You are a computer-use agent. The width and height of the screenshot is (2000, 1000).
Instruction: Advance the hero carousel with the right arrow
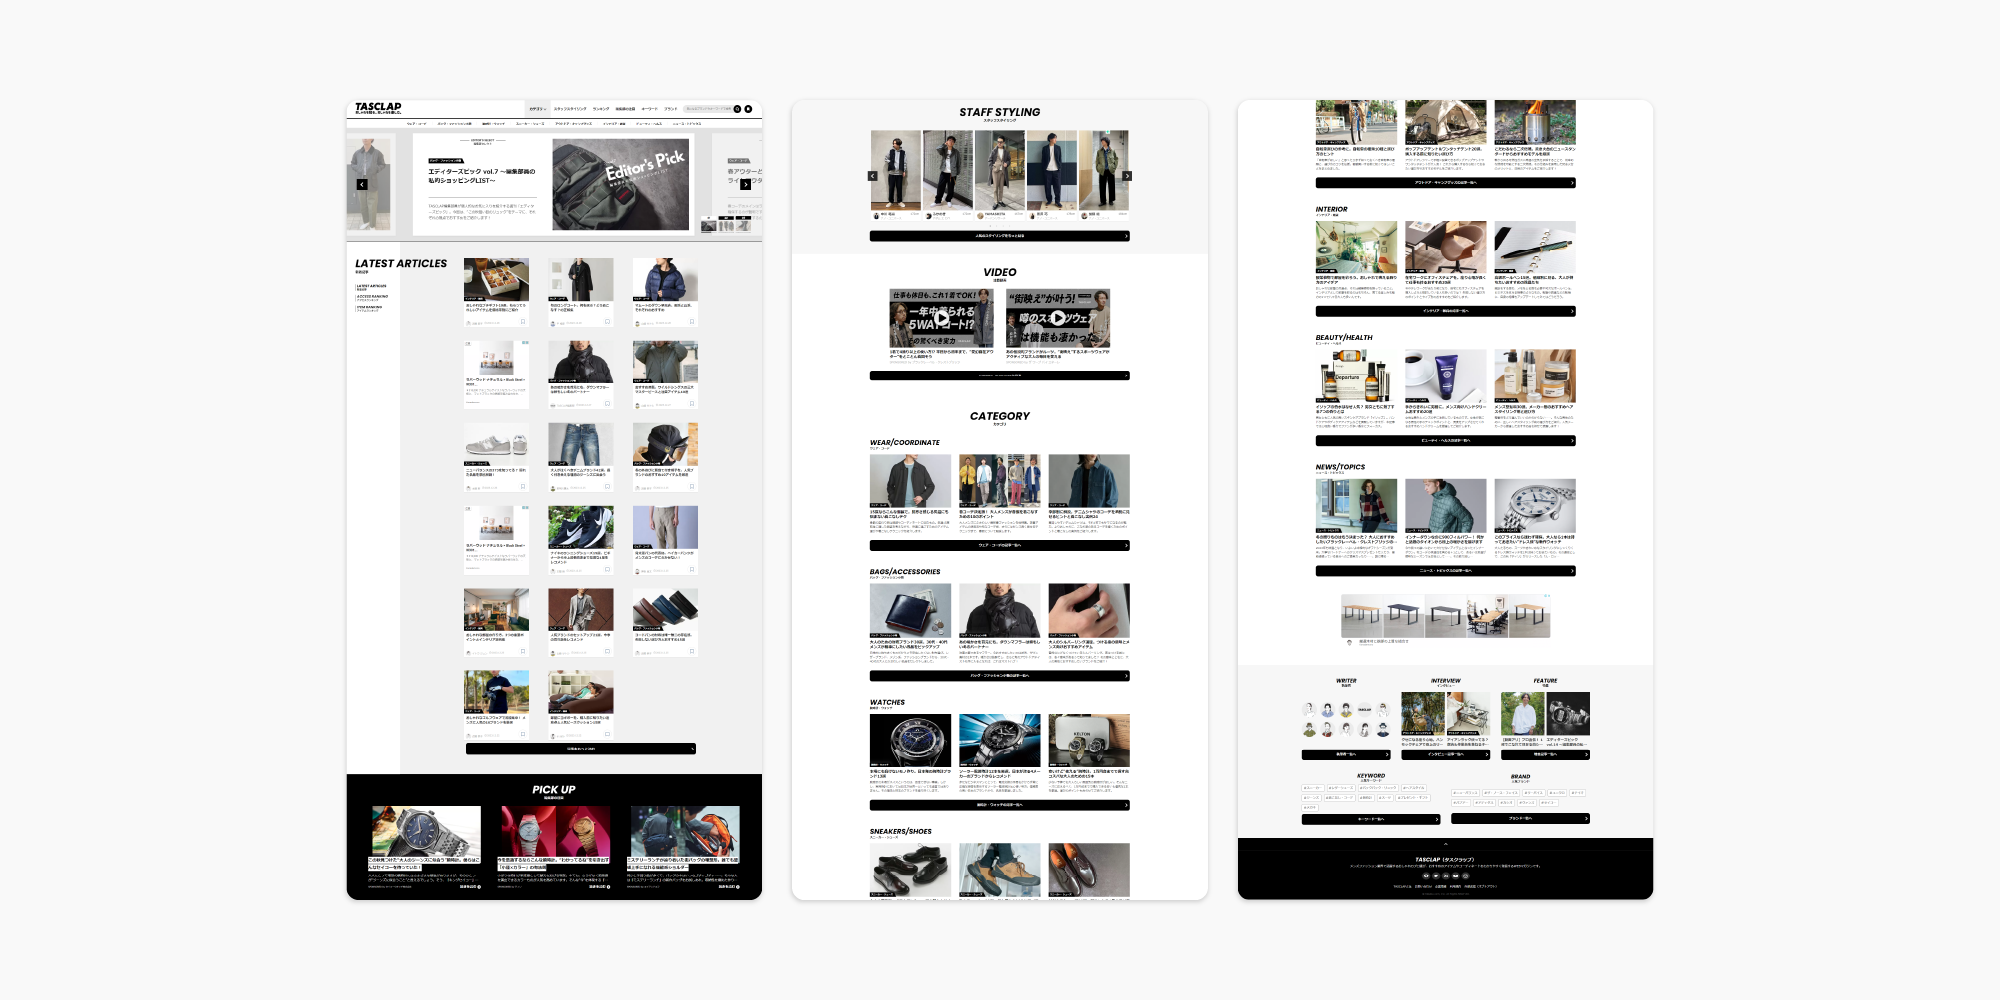point(746,184)
